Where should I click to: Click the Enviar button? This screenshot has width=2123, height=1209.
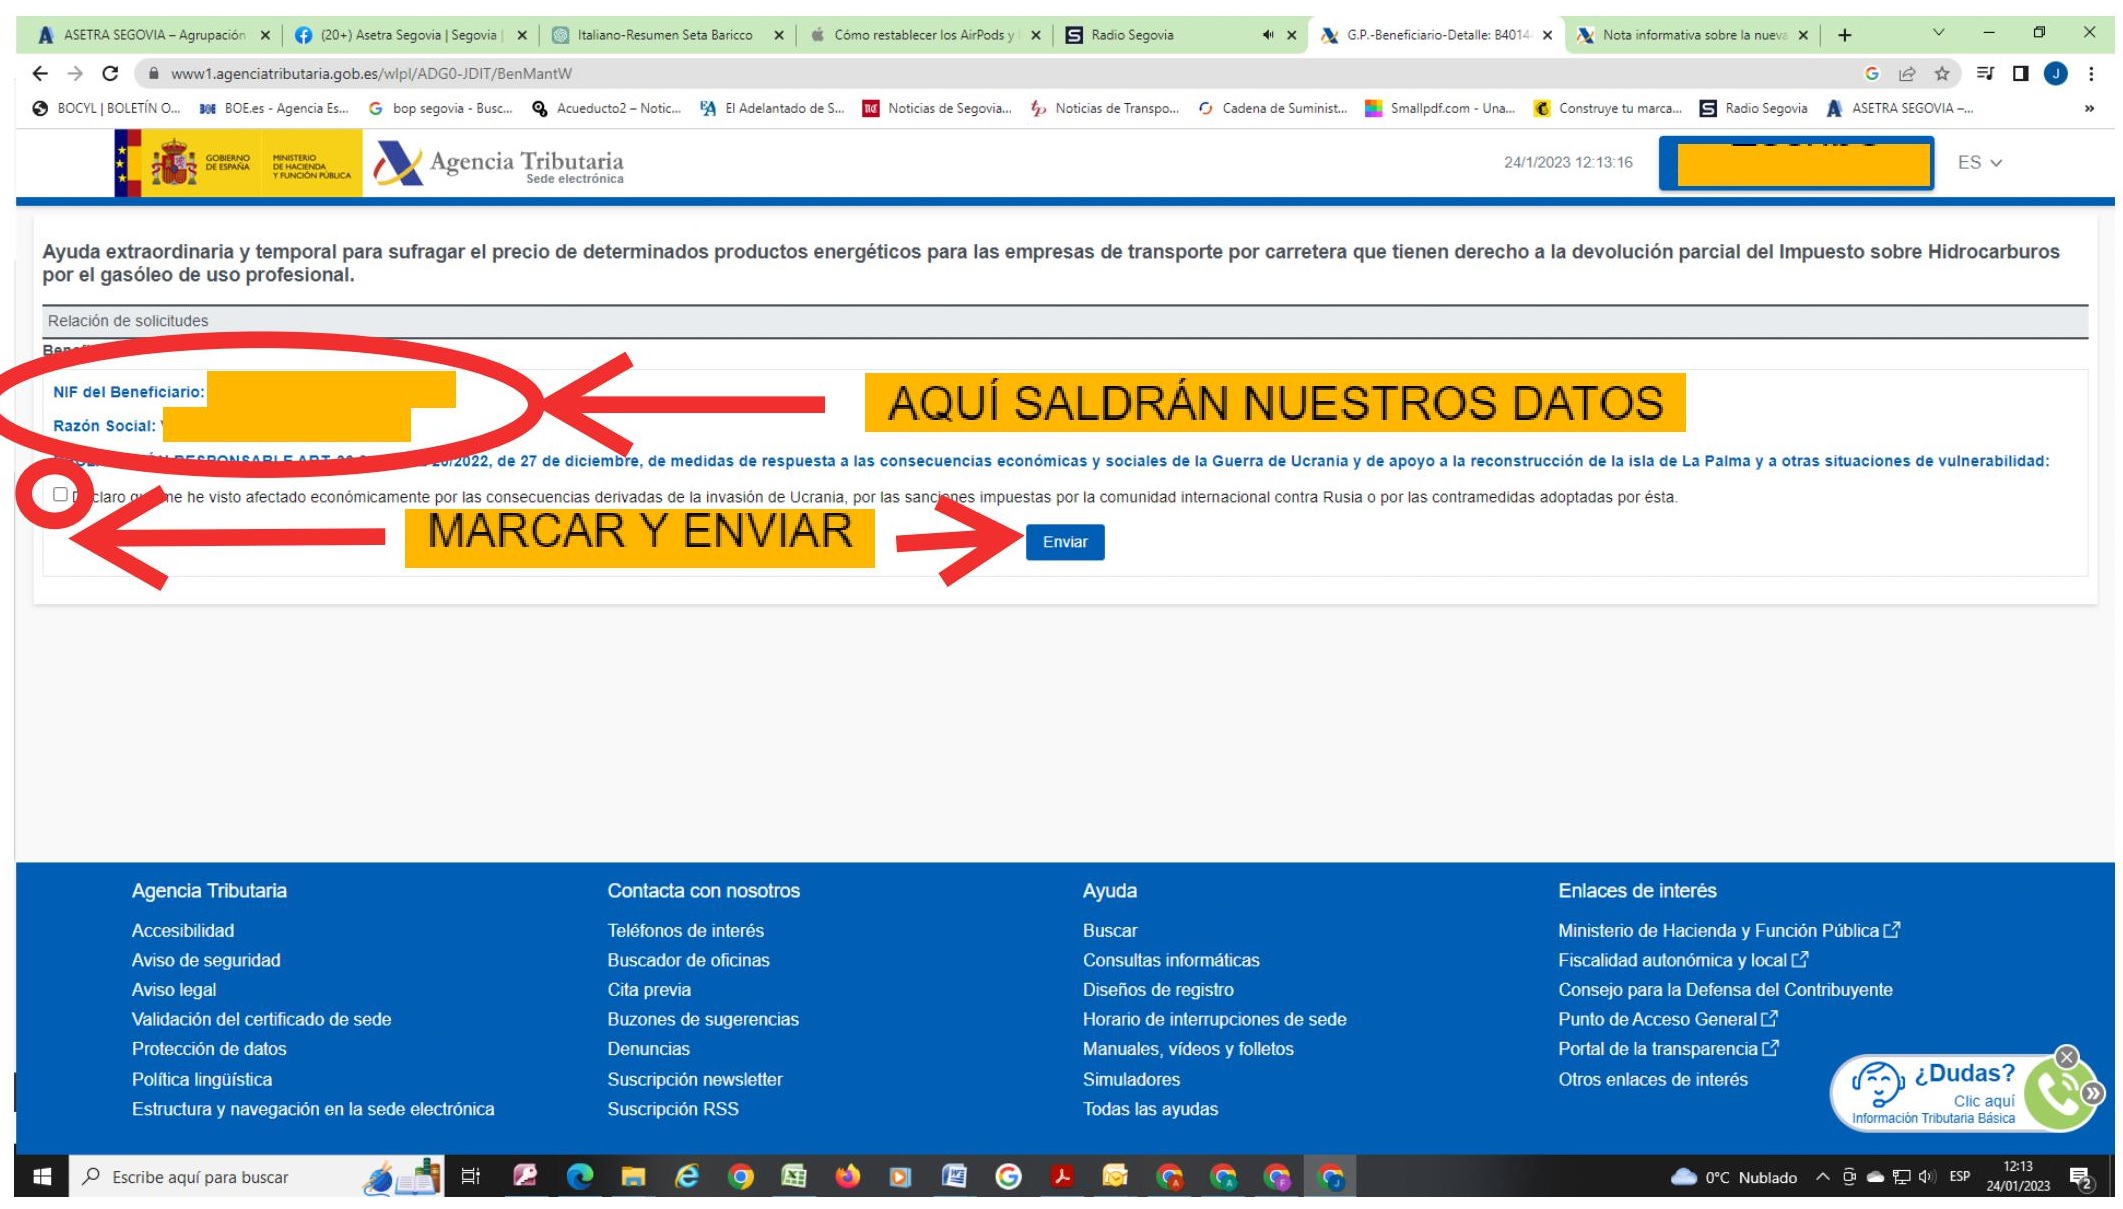coord(1064,542)
